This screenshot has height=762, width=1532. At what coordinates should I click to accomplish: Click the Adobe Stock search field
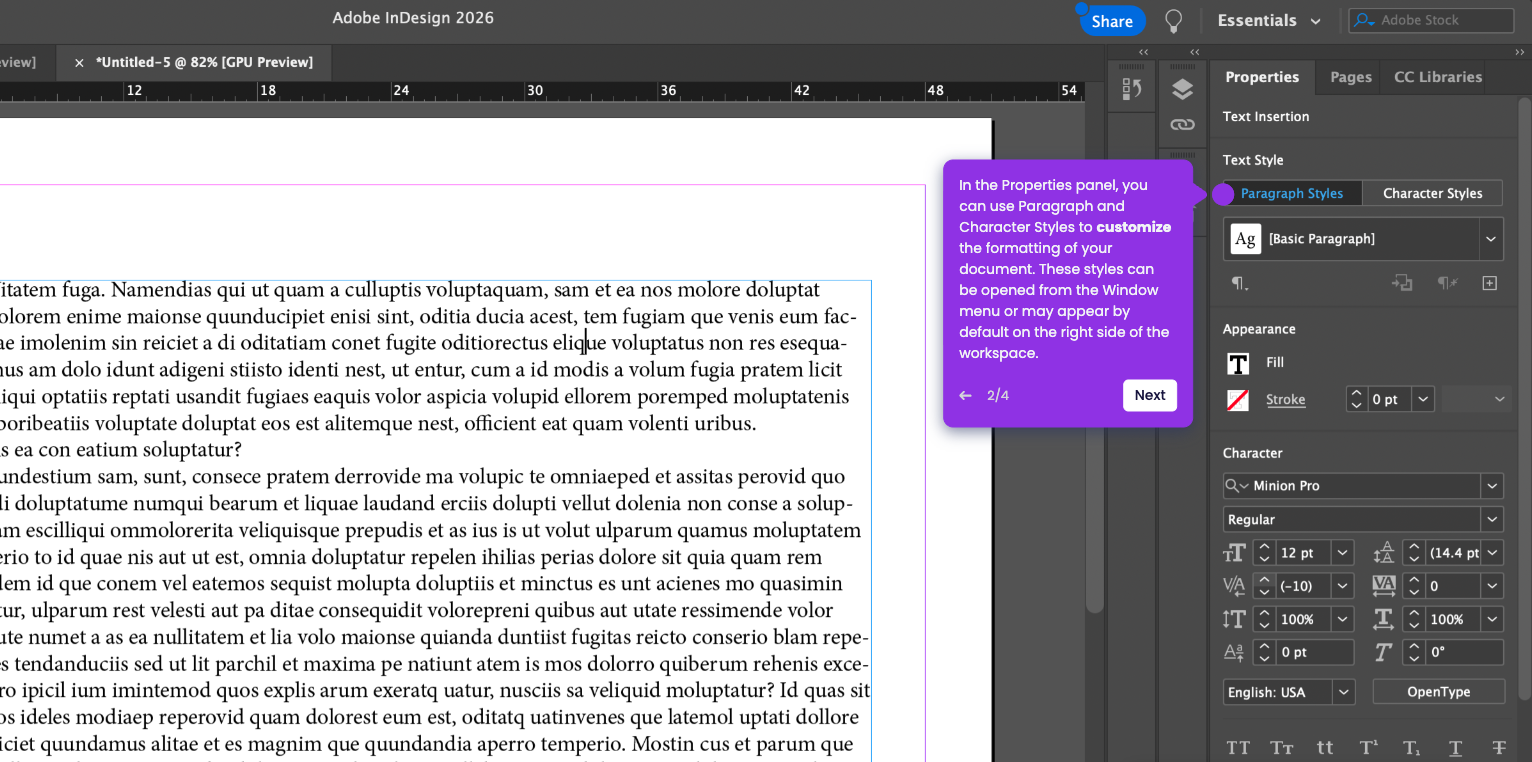coord(1431,20)
